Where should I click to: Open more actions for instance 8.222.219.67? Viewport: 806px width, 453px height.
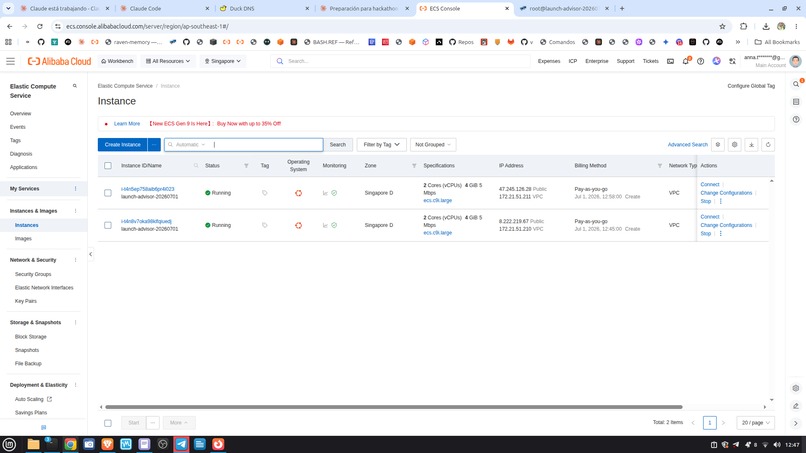coord(721,233)
